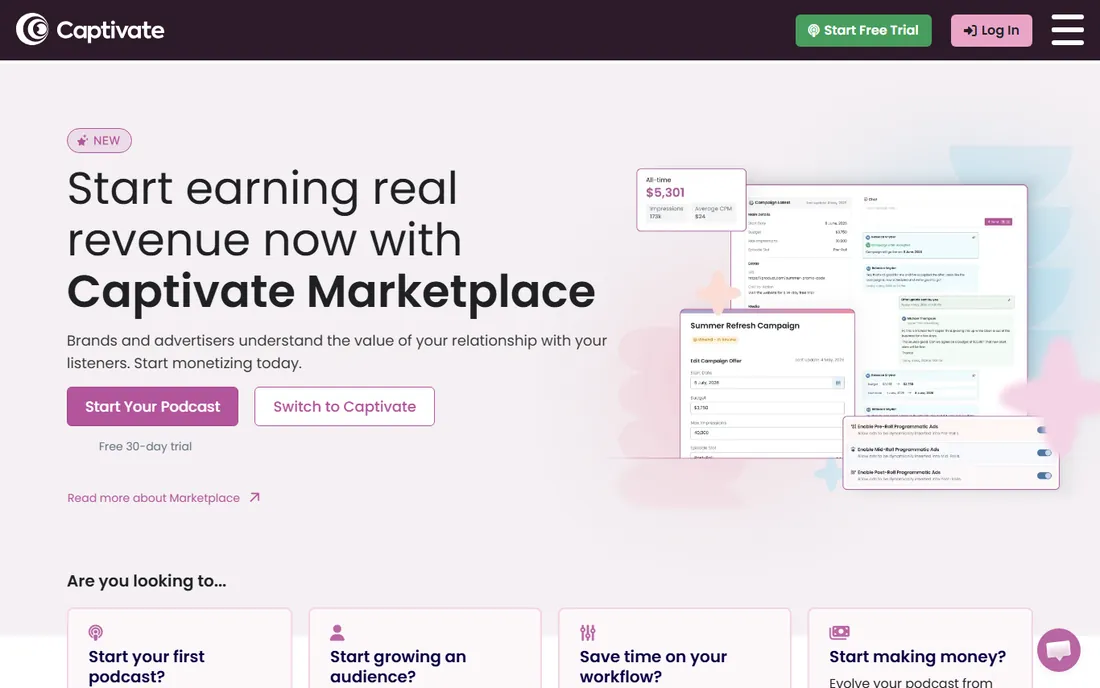Click the person icon on audience card
The width and height of the screenshot is (1100, 688).
[337, 633]
